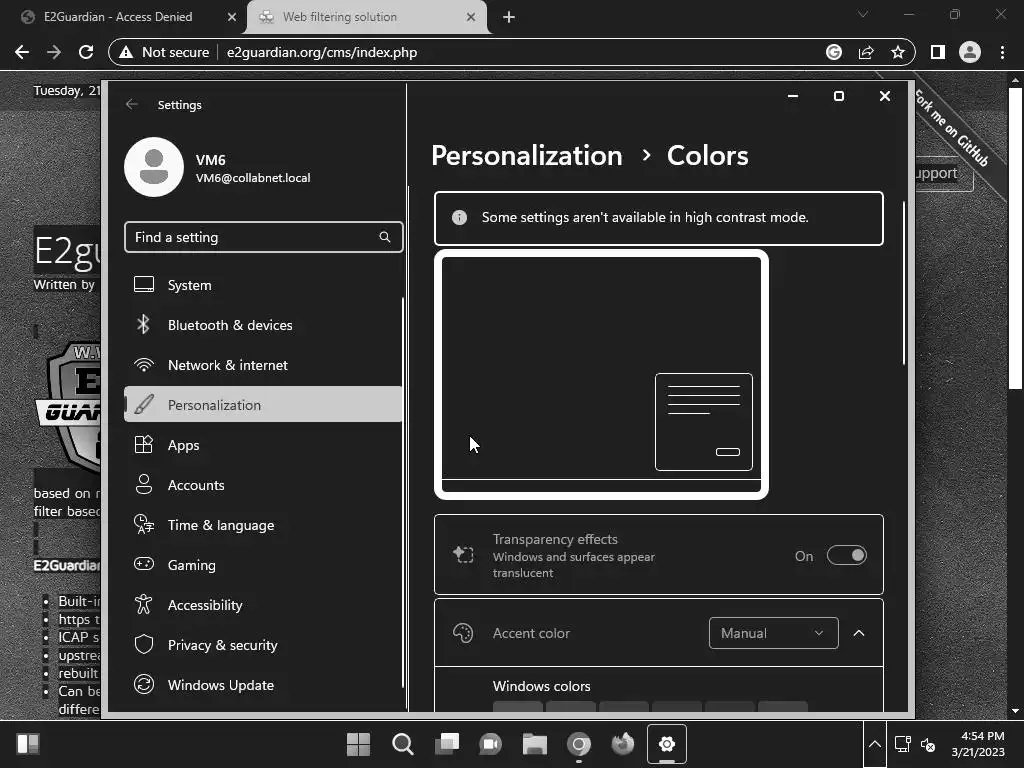1024x768 pixels.
Task: Click Fork me on GitHub ribbon
Action: point(952,127)
